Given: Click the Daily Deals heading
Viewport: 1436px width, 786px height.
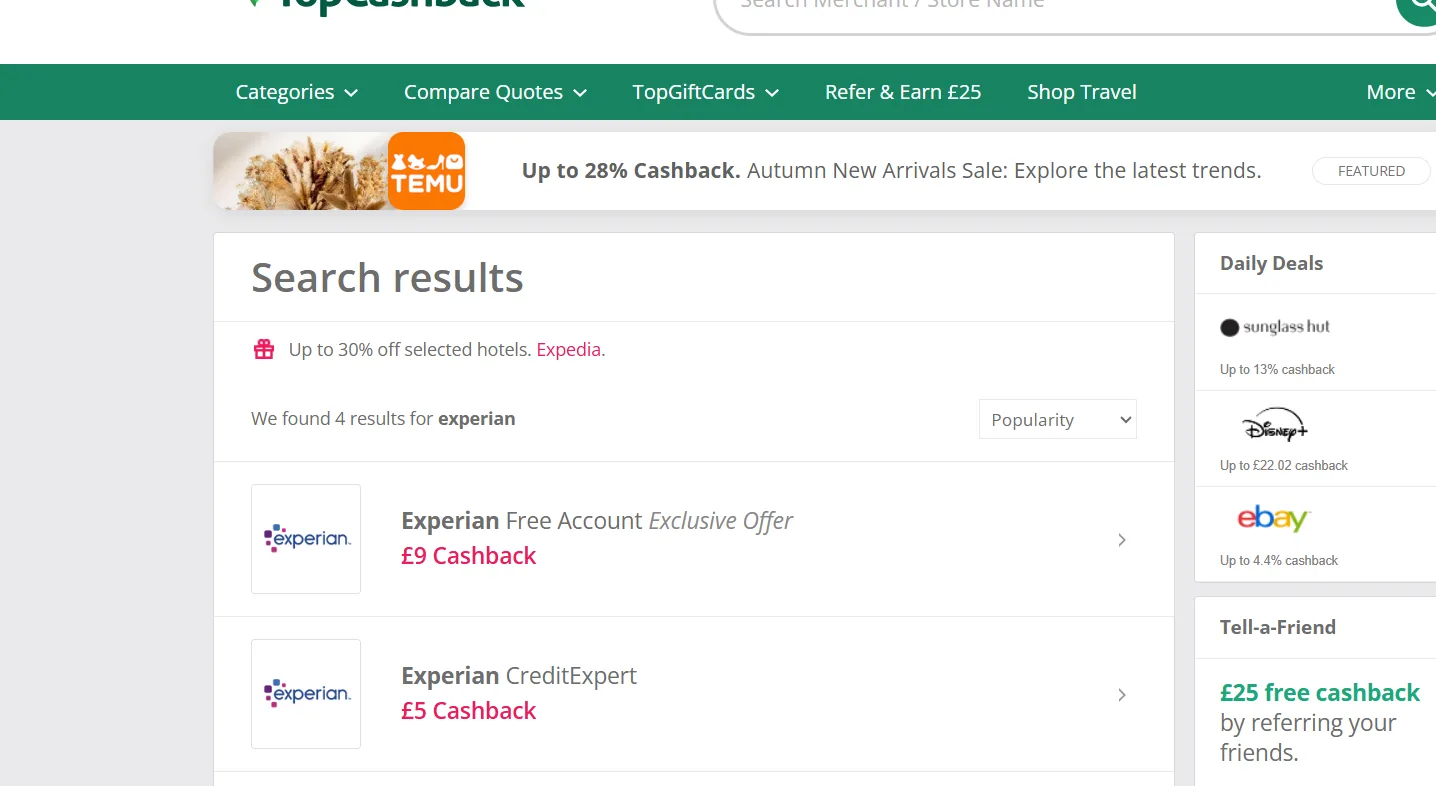Looking at the screenshot, I should pos(1271,264).
